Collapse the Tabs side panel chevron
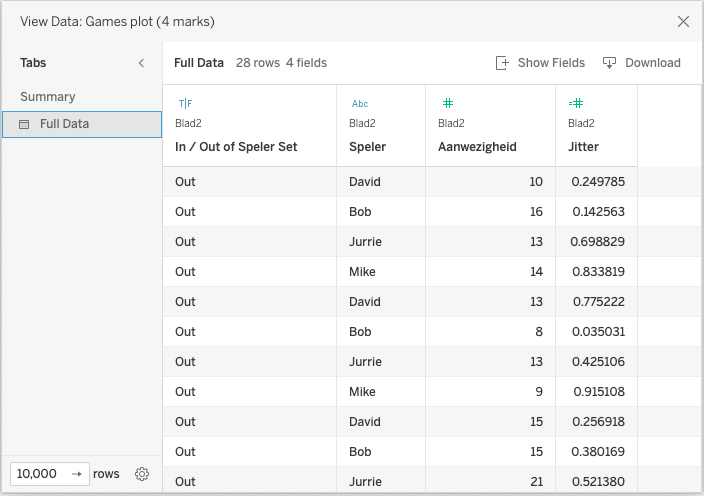The image size is (704, 496). coord(141,63)
